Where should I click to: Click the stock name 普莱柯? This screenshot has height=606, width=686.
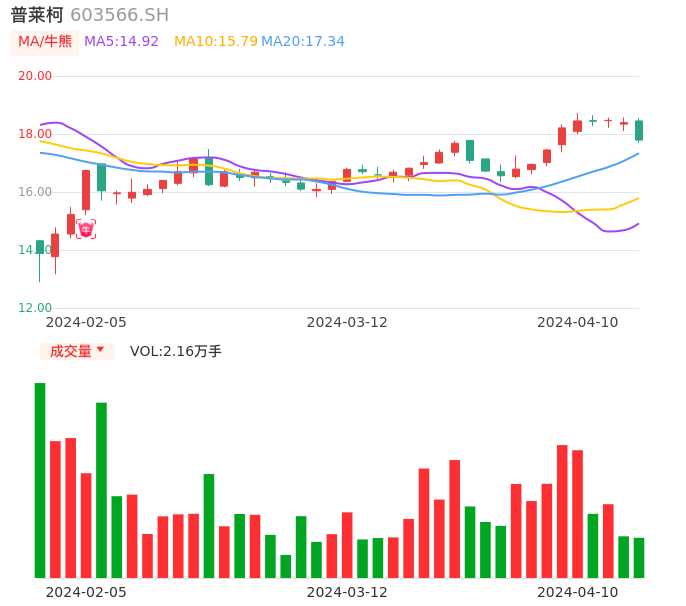point(37,15)
